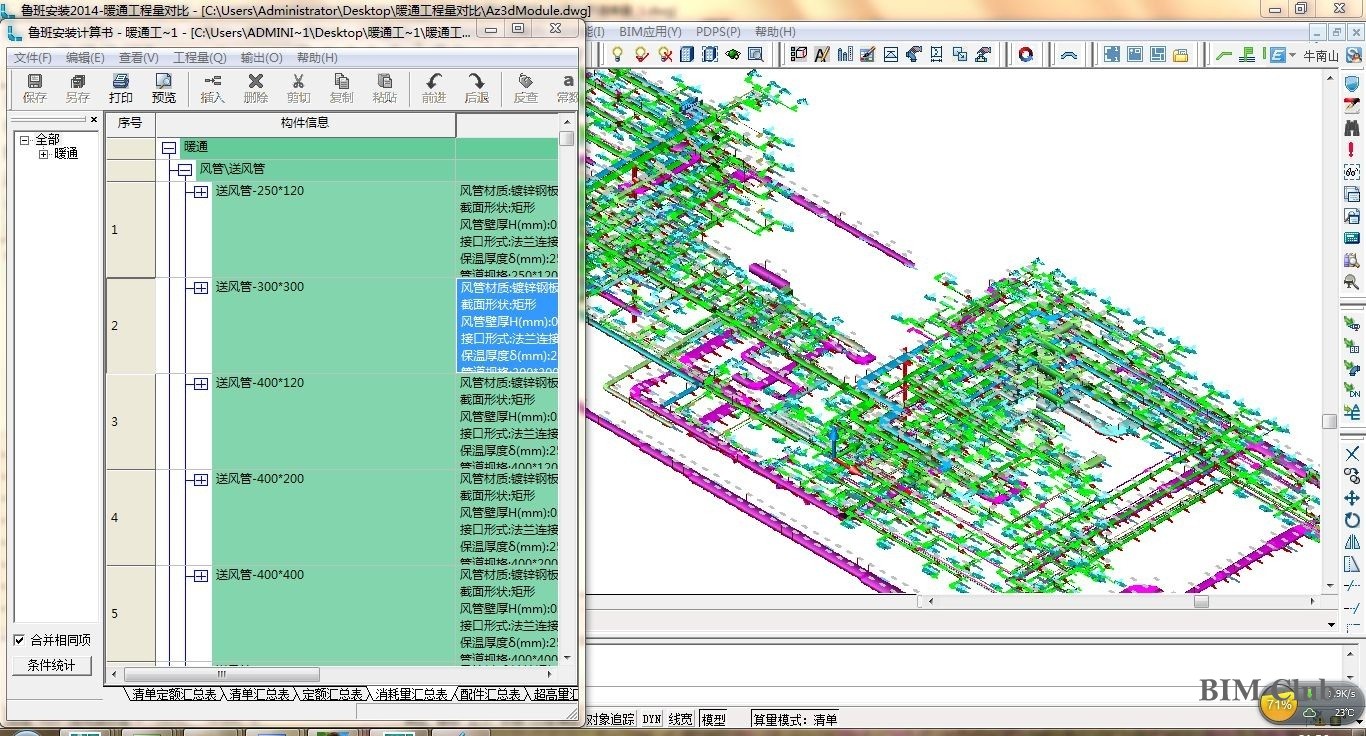Click the 3D box view icon in toolbar

coord(799,54)
